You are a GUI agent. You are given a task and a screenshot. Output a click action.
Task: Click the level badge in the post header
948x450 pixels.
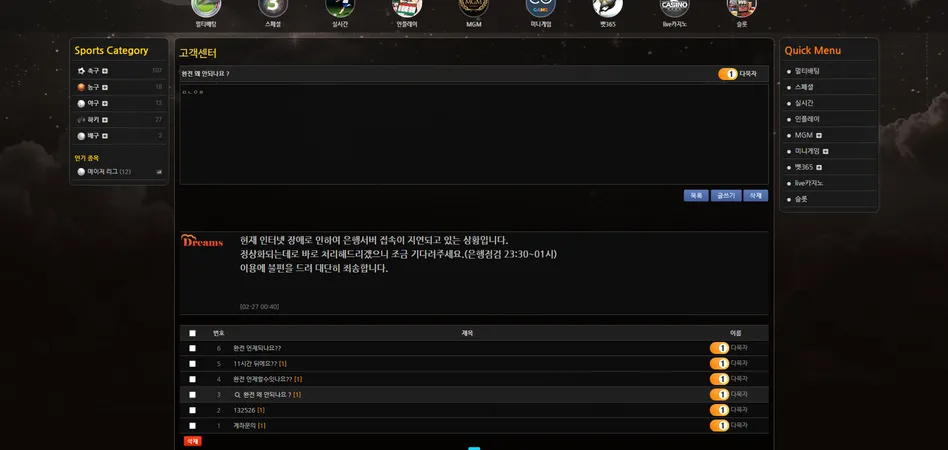coord(728,74)
